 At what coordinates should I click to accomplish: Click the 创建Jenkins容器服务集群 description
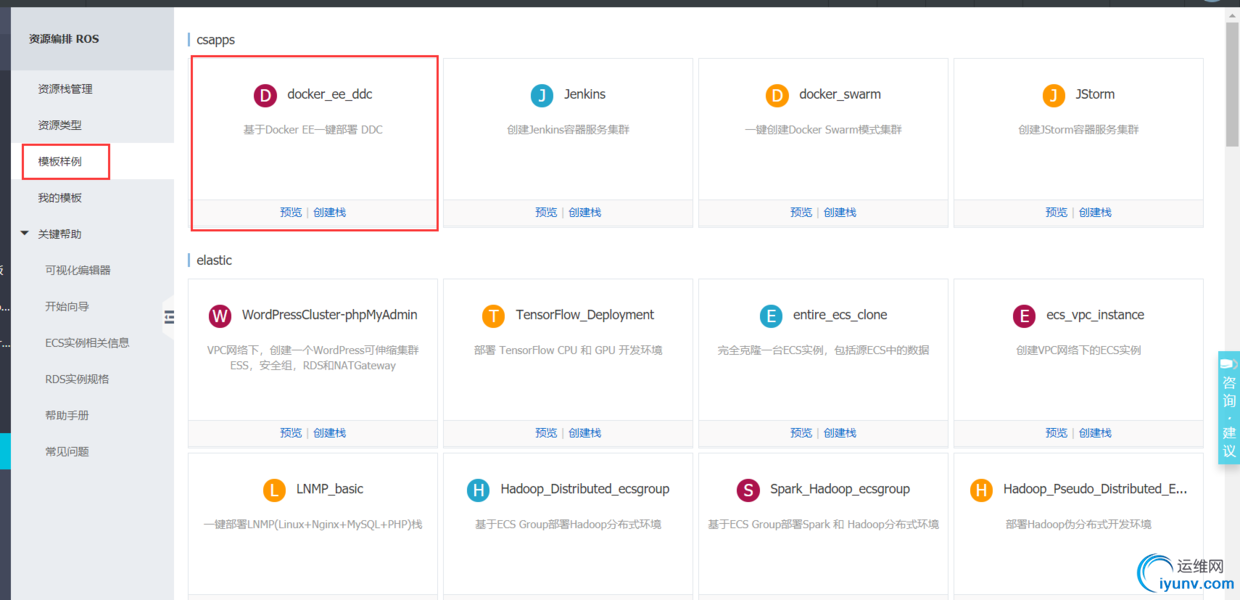pos(568,130)
